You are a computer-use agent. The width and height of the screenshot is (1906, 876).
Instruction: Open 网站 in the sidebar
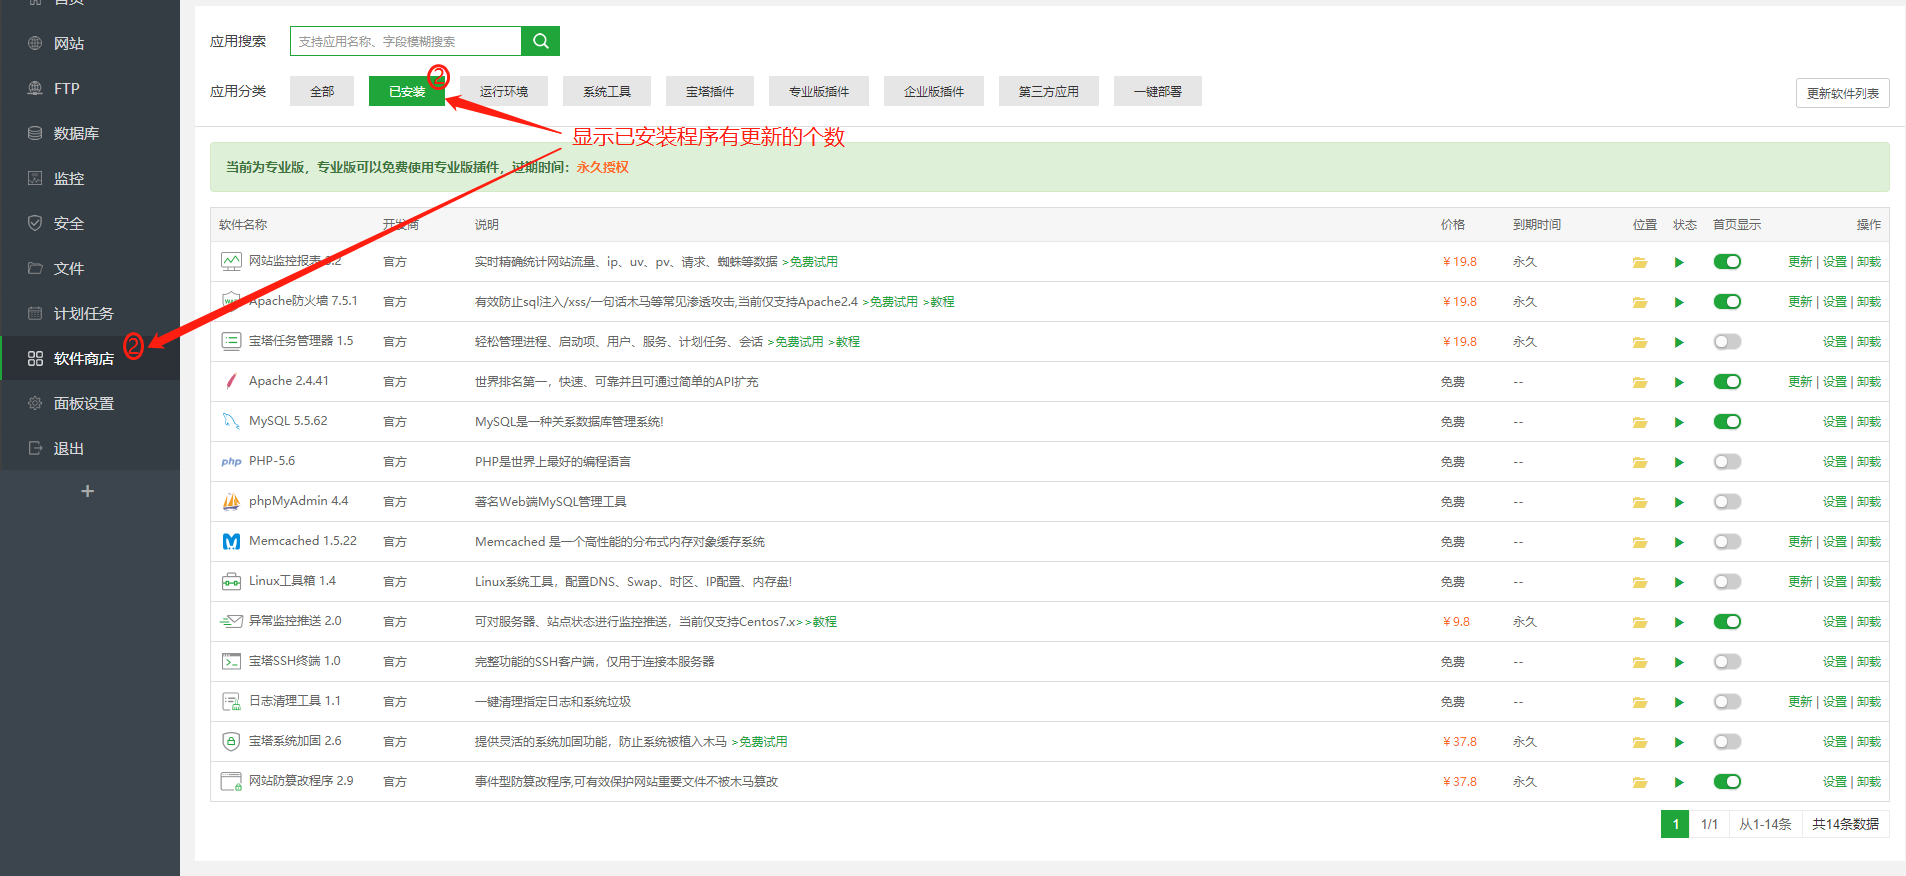tap(69, 43)
